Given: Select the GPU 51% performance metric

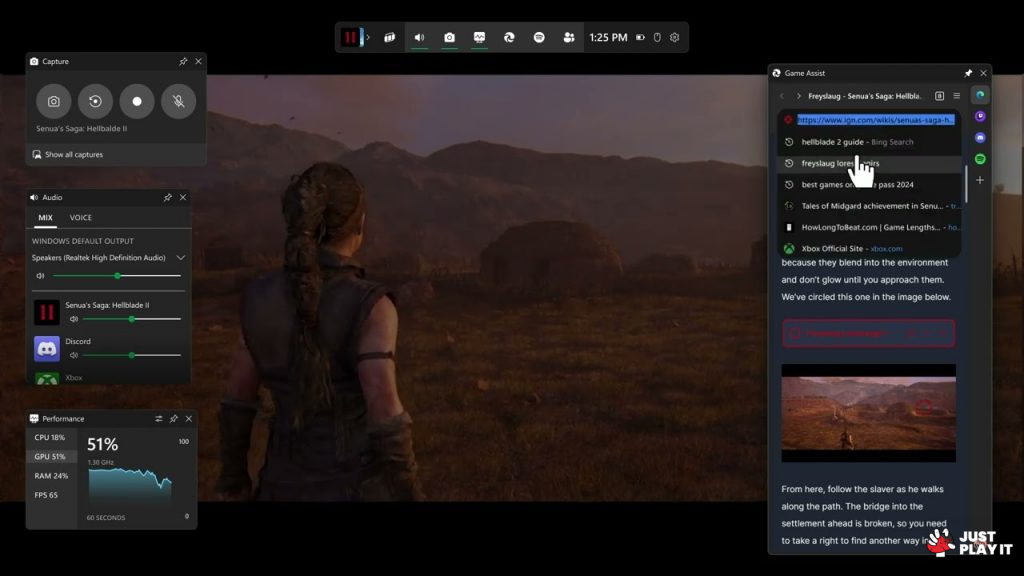Looking at the screenshot, I should (x=50, y=456).
